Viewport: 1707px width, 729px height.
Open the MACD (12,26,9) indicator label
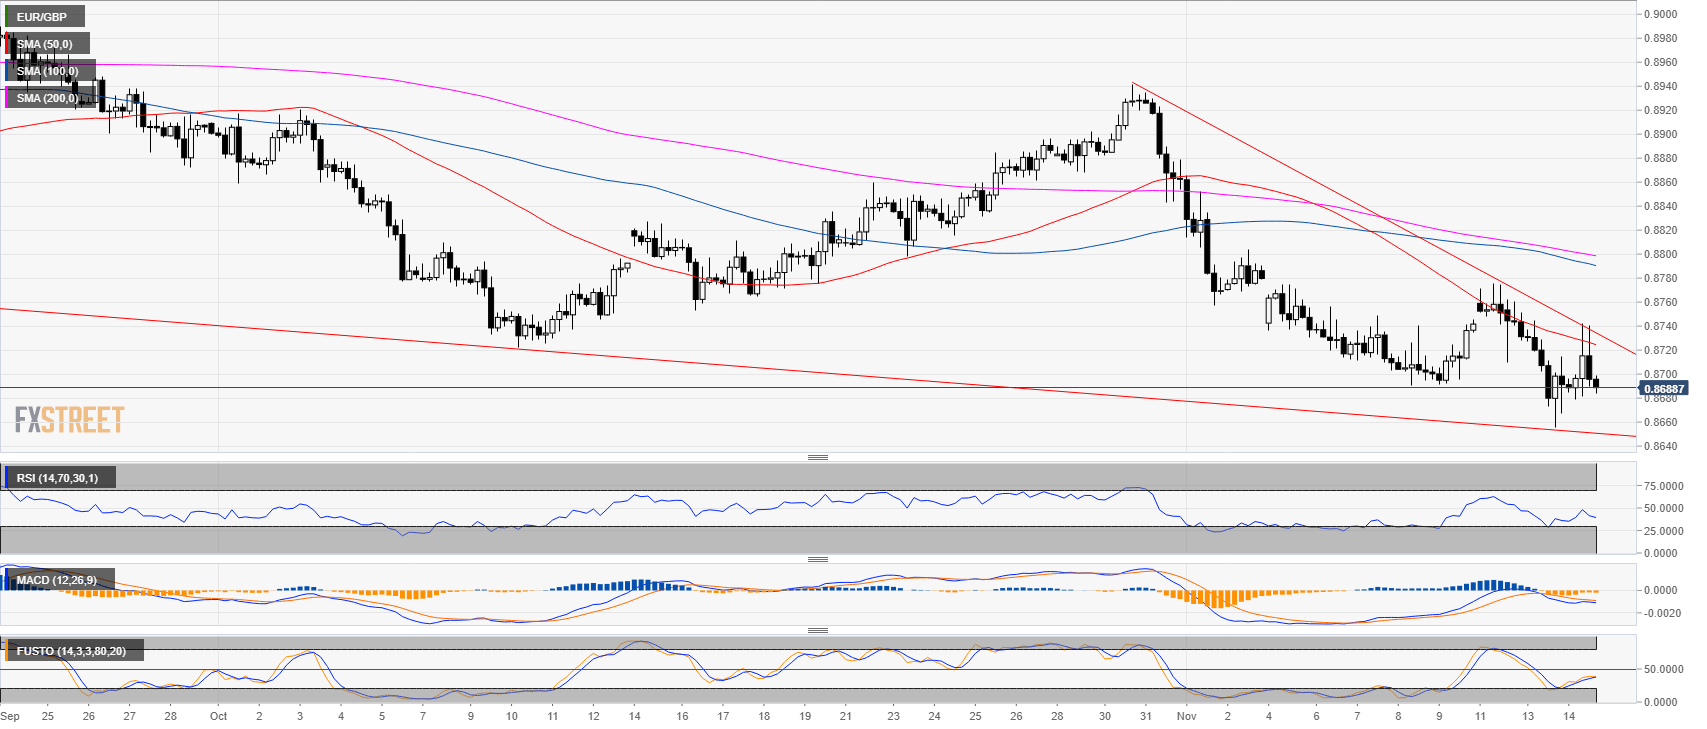[59, 580]
